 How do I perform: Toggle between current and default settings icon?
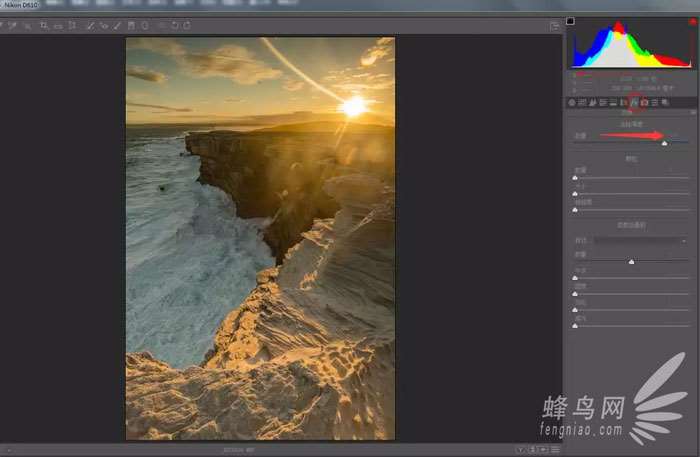555,450
